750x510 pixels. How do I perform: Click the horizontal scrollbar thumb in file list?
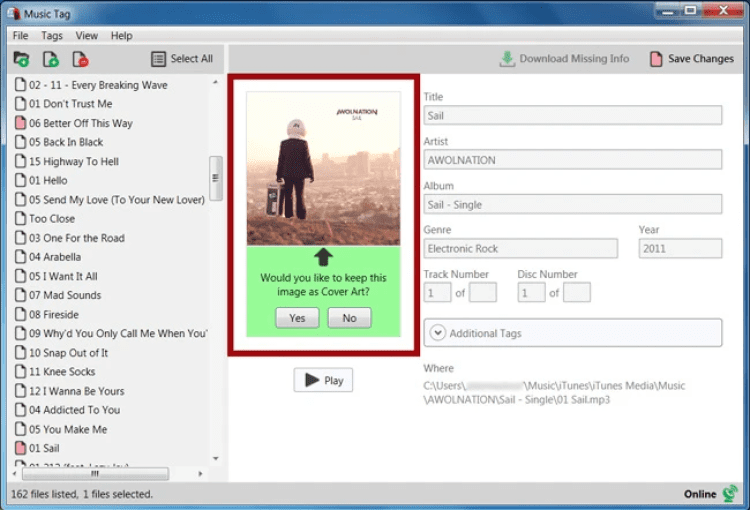coord(95,474)
